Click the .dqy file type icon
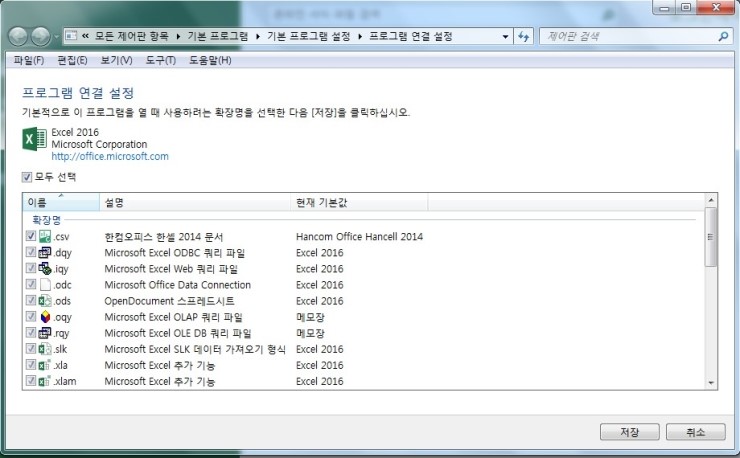 point(45,253)
